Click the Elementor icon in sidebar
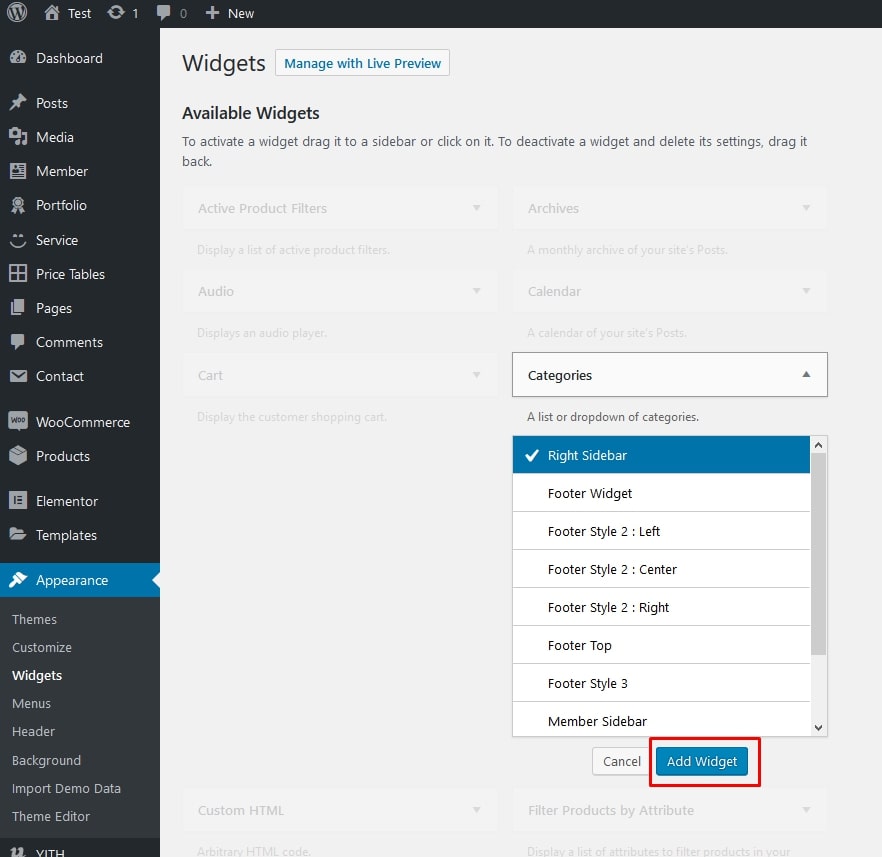 pyautogui.click(x=18, y=501)
